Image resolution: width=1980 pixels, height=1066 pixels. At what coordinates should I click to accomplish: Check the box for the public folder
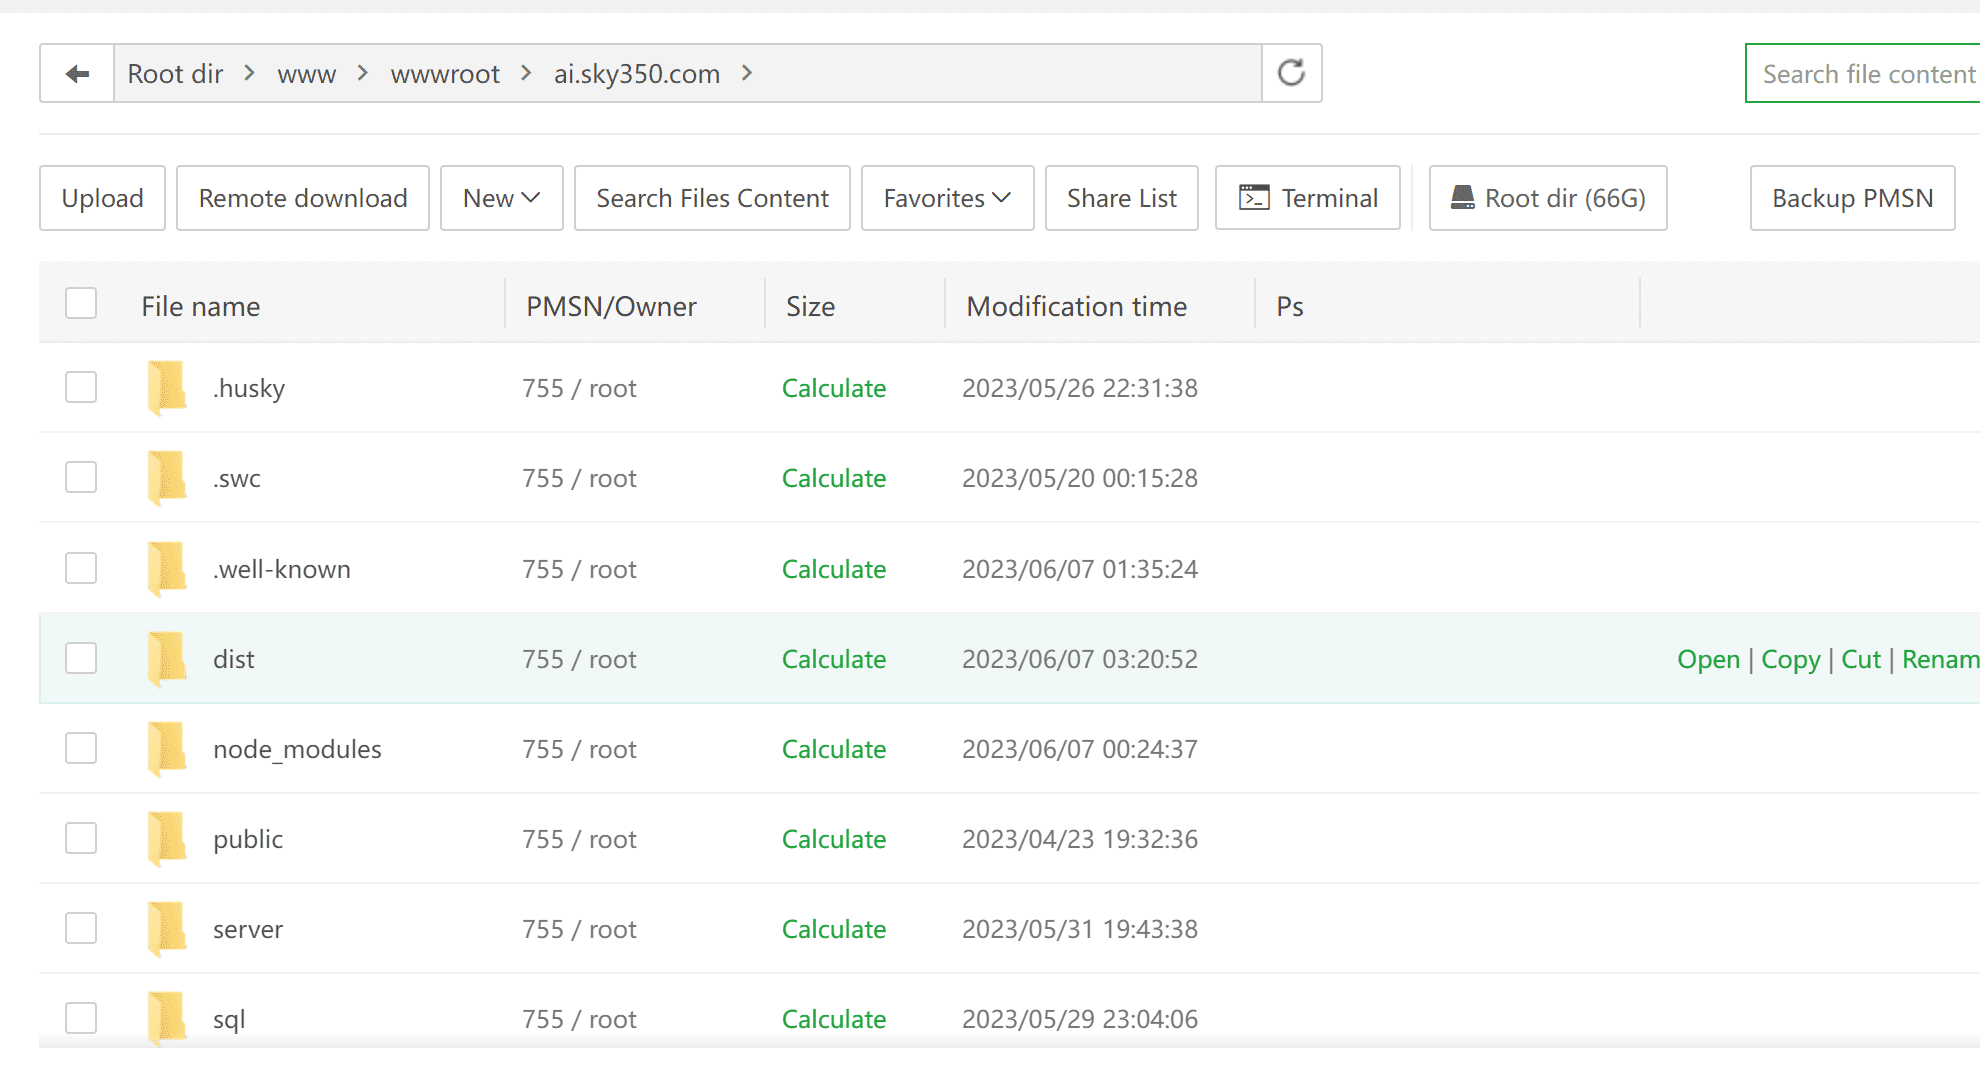[81, 838]
